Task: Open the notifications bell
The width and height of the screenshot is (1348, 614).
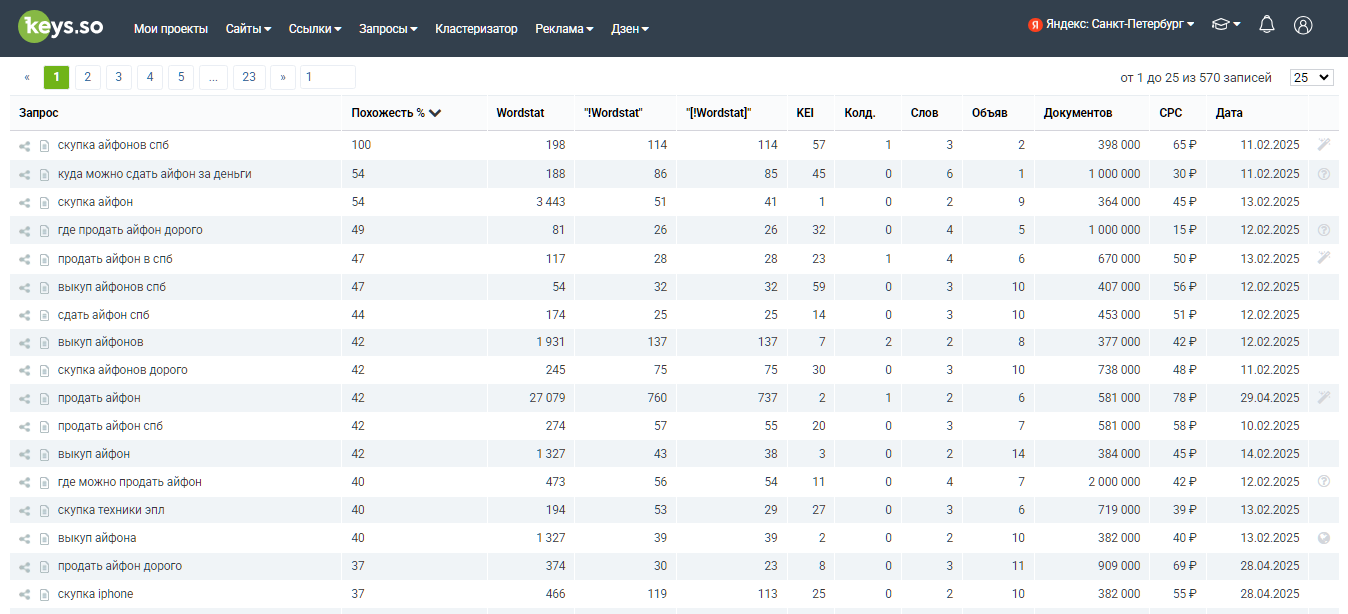Action: pyautogui.click(x=1267, y=25)
